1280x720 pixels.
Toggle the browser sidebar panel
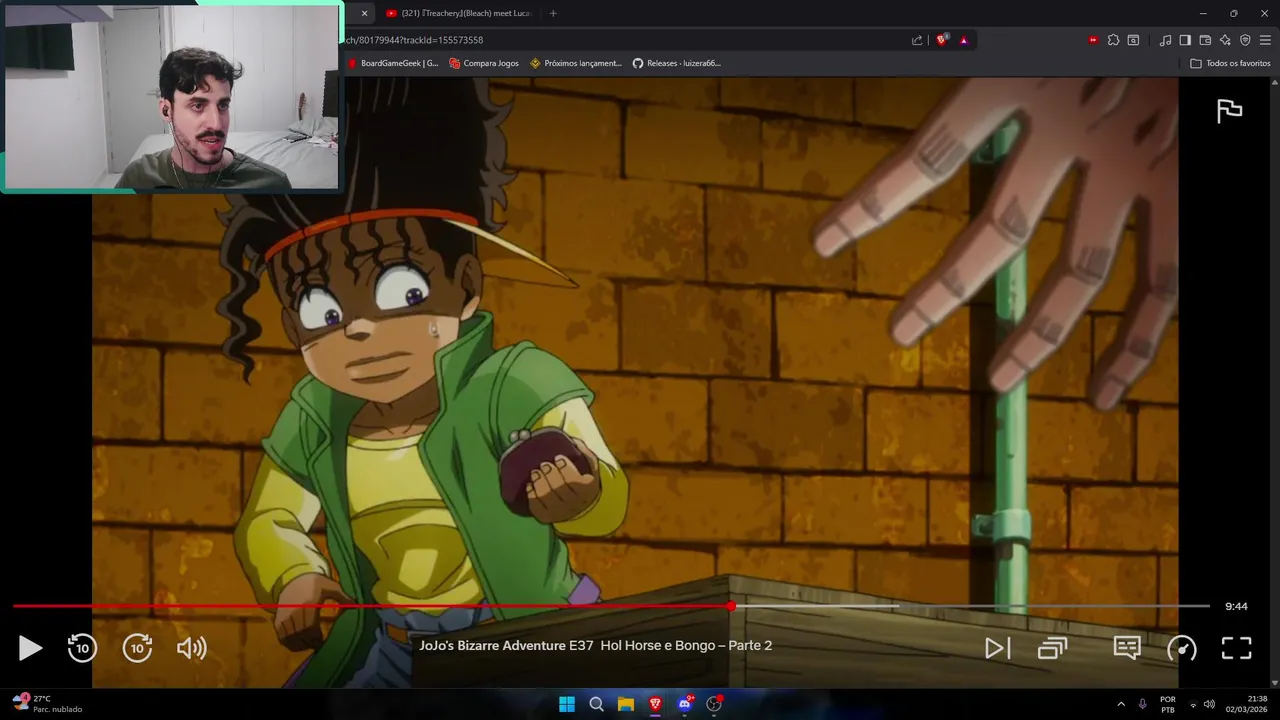[x=1185, y=40]
